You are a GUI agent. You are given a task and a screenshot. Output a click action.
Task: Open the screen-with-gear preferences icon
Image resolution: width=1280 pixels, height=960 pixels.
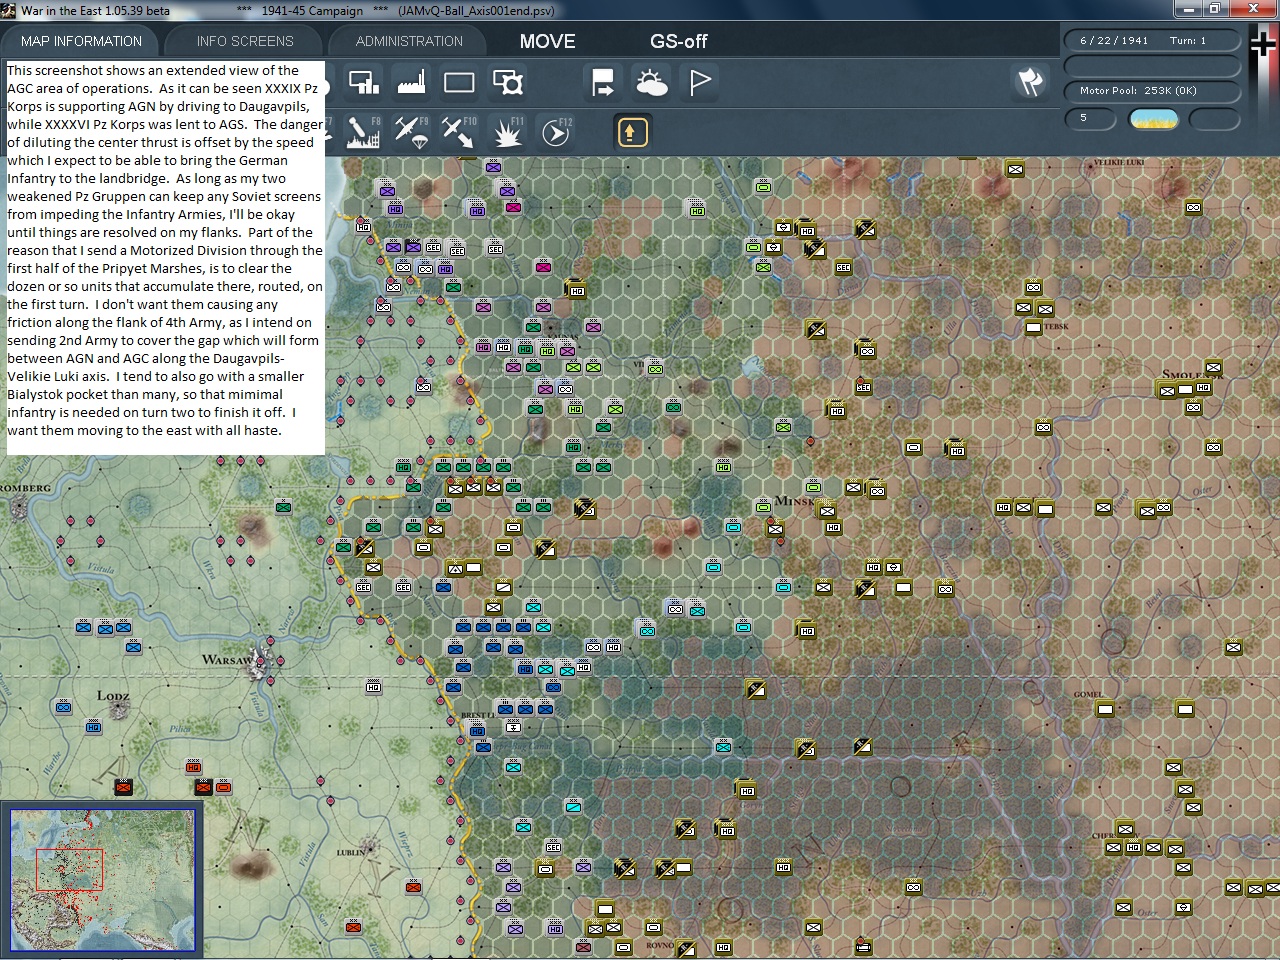click(508, 82)
